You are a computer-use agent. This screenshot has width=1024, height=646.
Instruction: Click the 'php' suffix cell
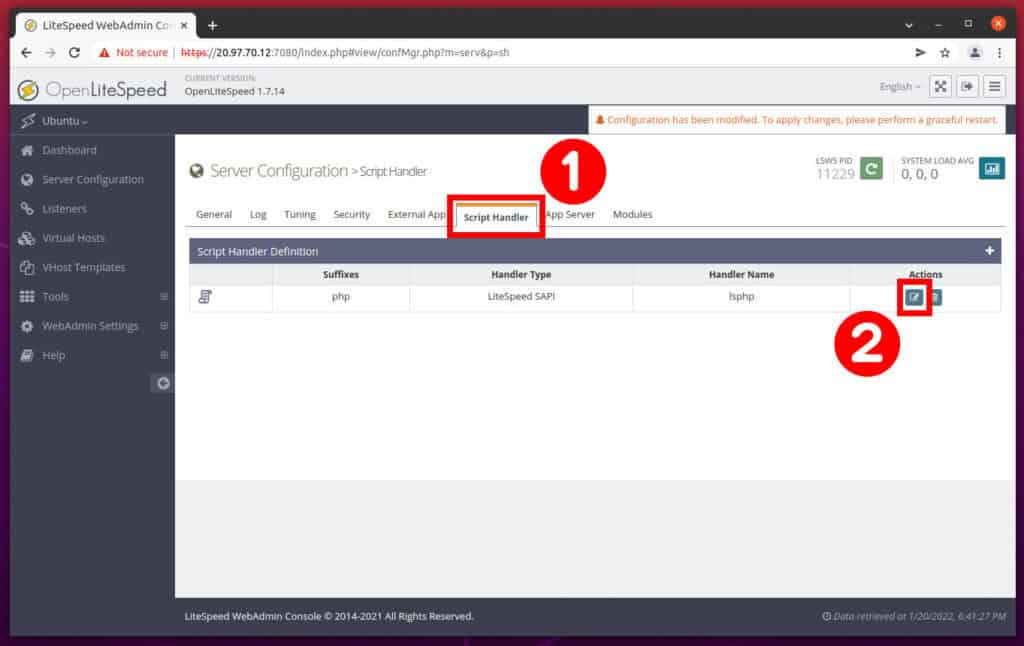[341, 297]
